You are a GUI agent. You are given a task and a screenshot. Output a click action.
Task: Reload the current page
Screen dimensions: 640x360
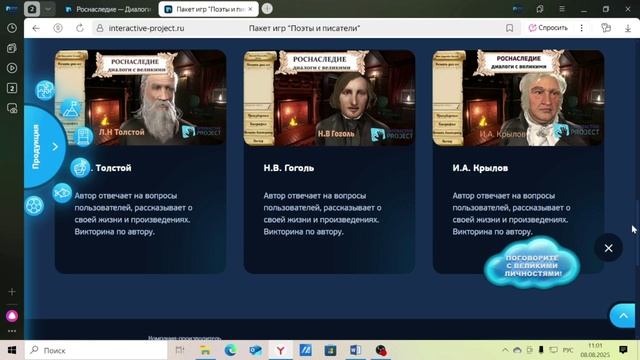point(80,28)
